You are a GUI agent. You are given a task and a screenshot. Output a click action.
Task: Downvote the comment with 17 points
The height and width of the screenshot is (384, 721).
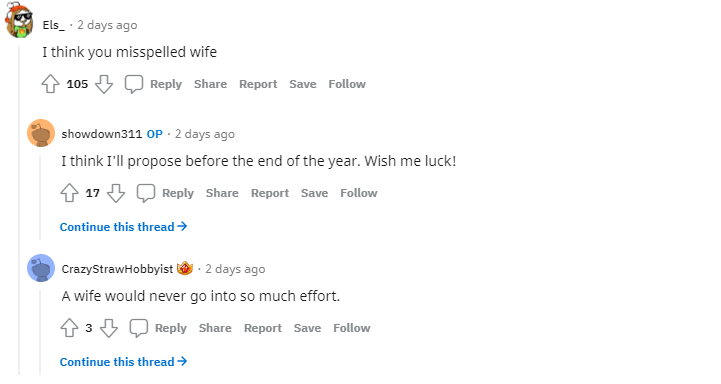pyautogui.click(x=116, y=193)
